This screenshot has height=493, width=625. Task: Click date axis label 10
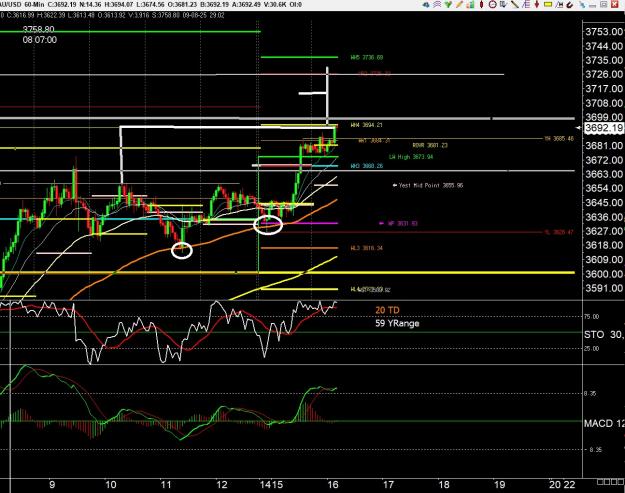(111, 485)
